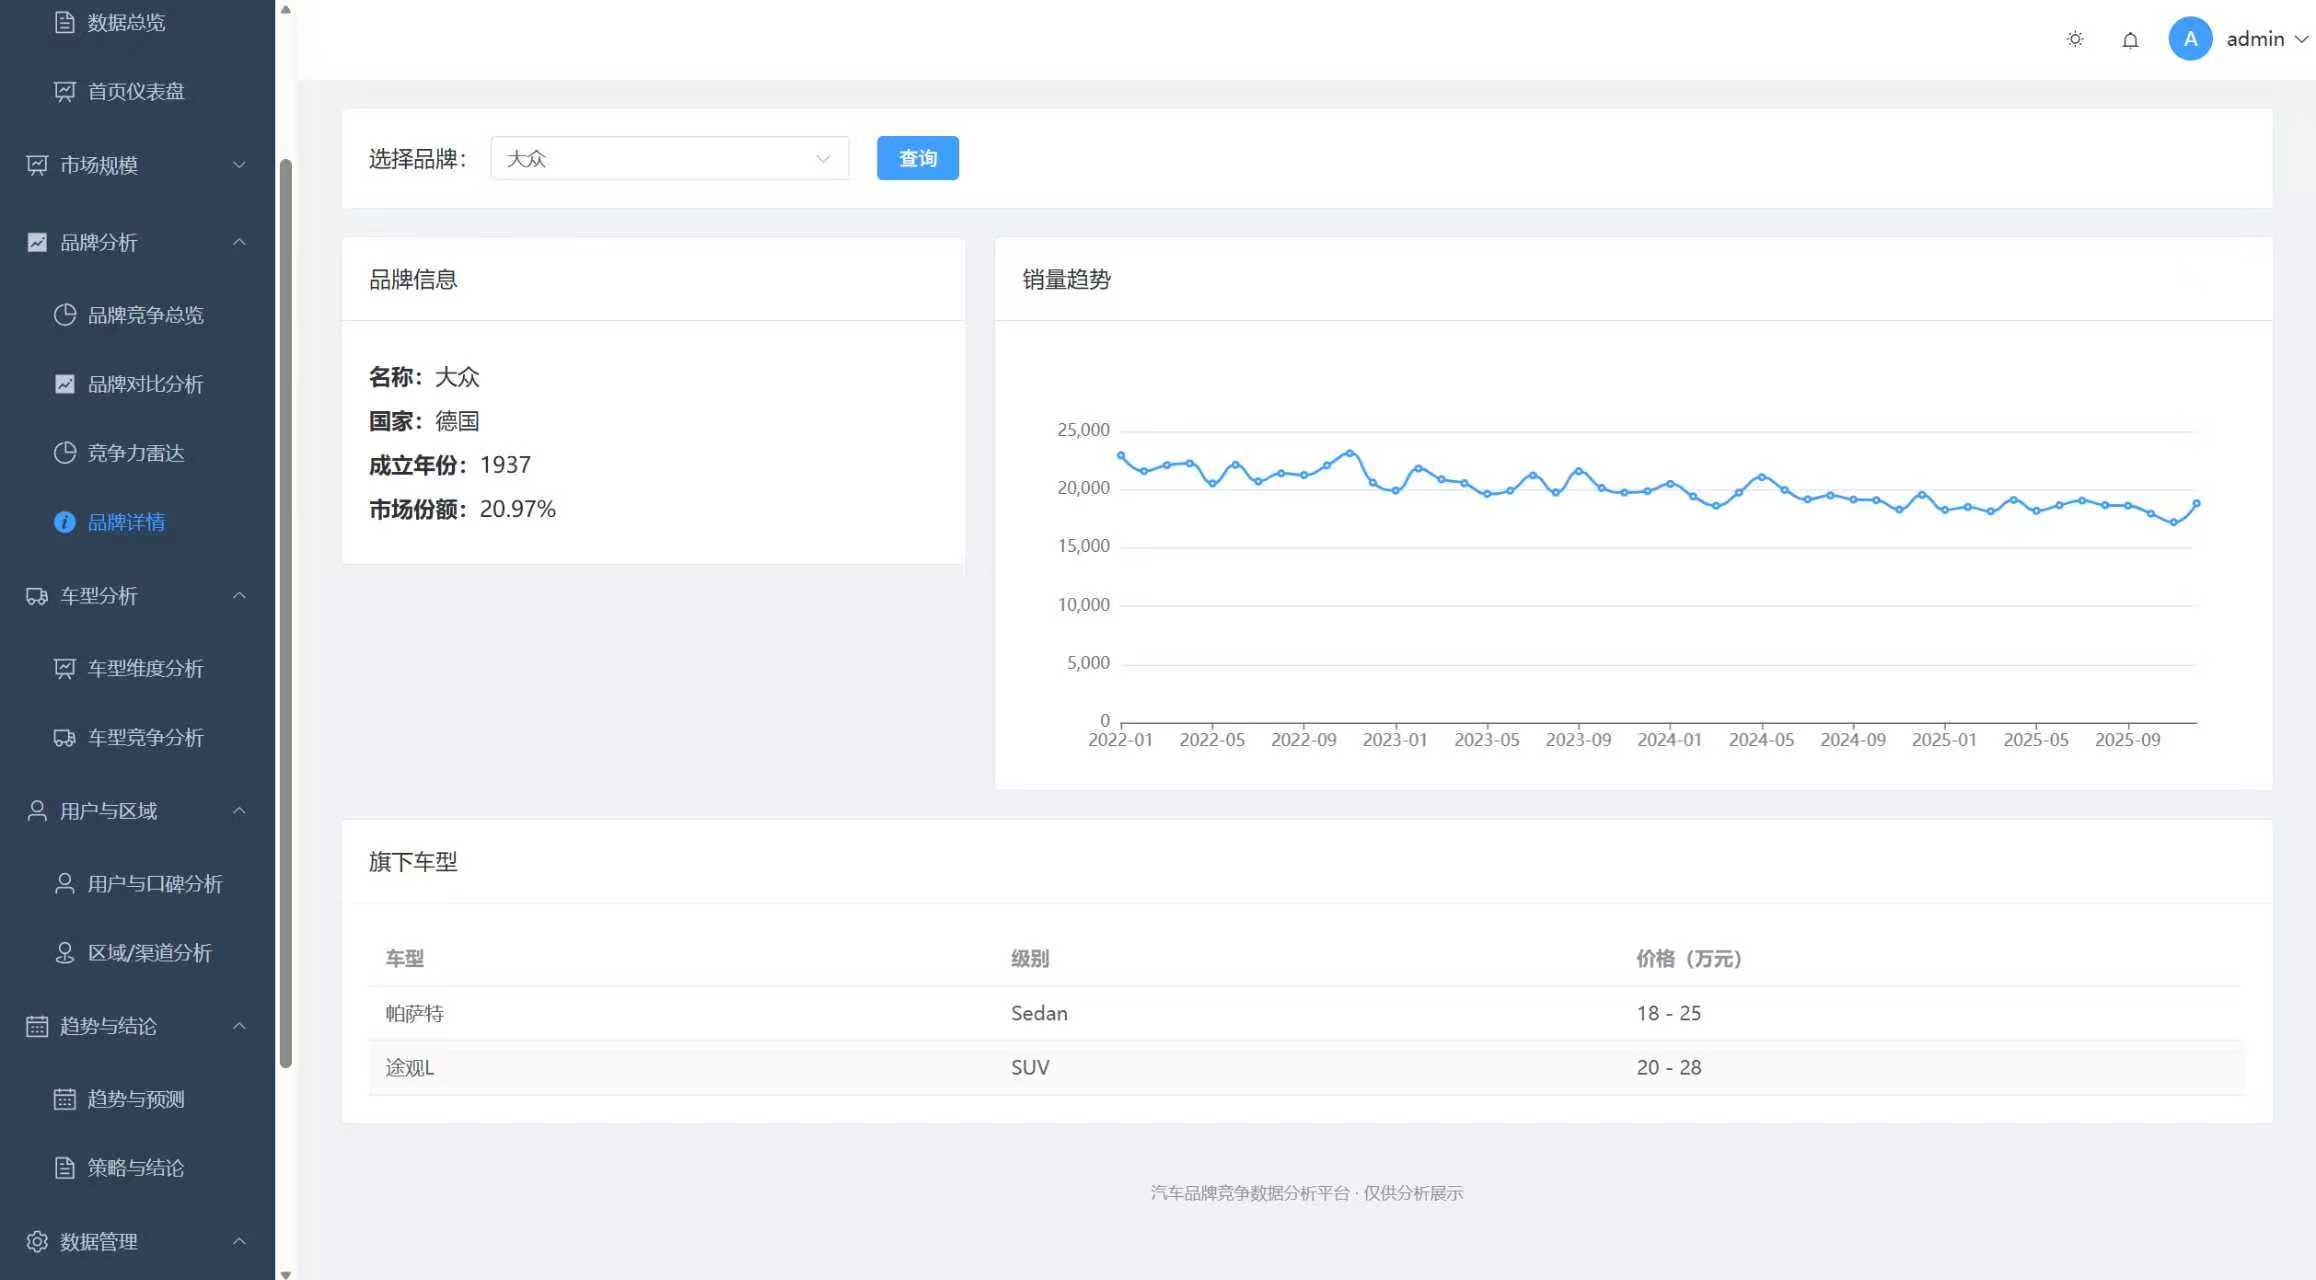The height and width of the screenshot is (1280, 2316).
Task: Click sidebar scrollbar up arrow
Action: (286, 9)
